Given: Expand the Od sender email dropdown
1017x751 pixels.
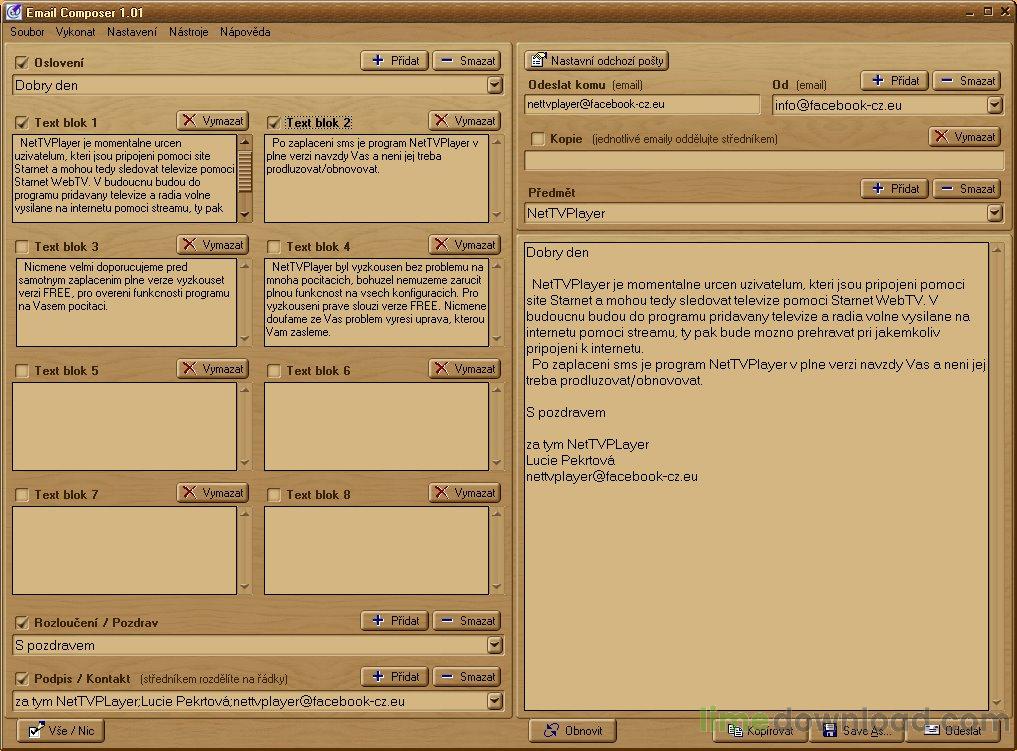Looking at the screenshot, I should point(995,105).
